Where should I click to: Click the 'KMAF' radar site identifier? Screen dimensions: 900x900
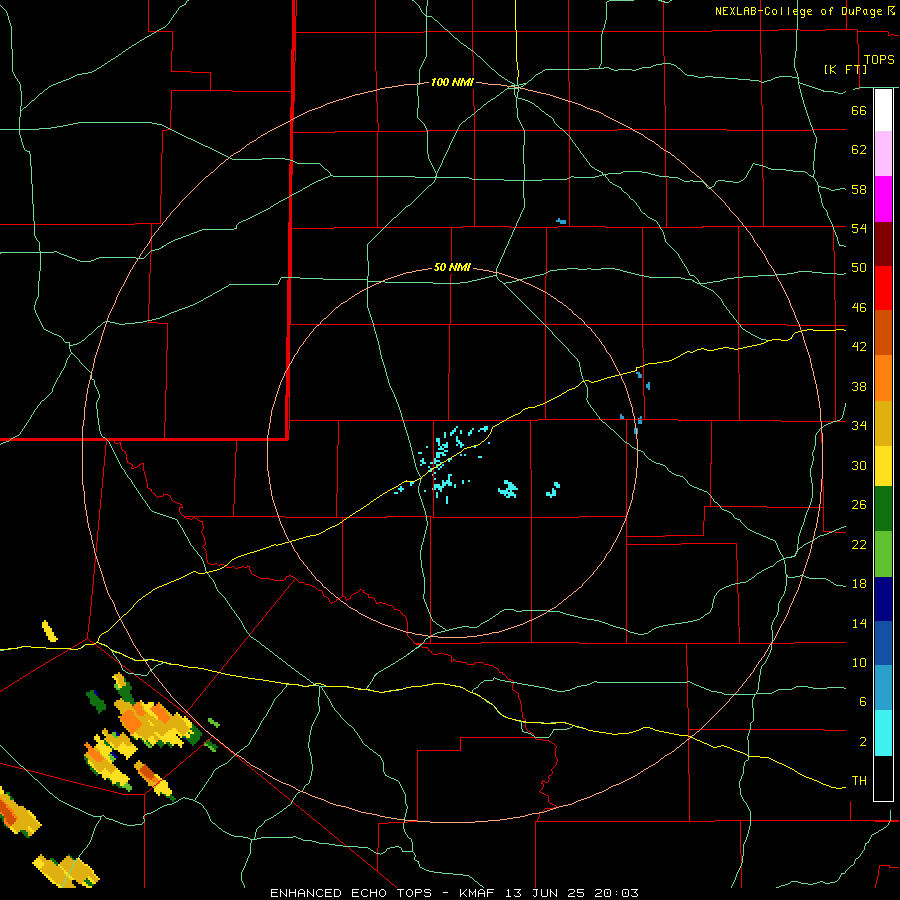point(479,893)
